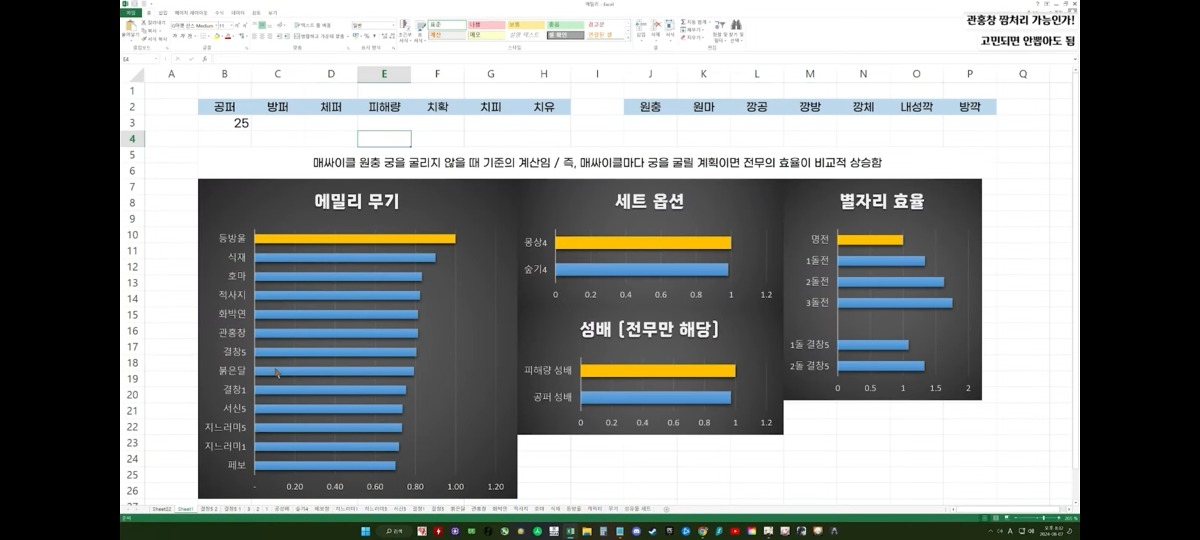Click the Find & Select binoculars icon
The image size is (1200, 540).
736,26
